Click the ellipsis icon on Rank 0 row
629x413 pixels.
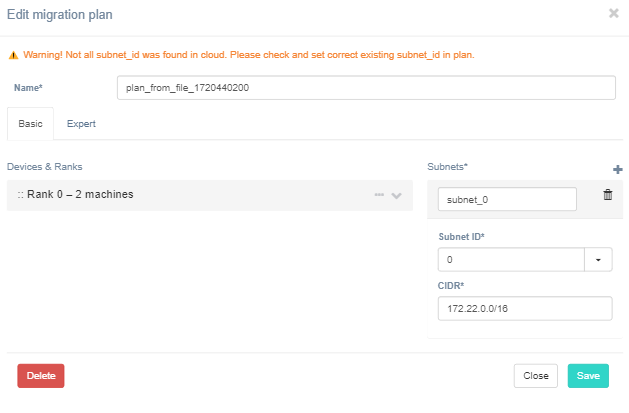[x=379, y=195]
